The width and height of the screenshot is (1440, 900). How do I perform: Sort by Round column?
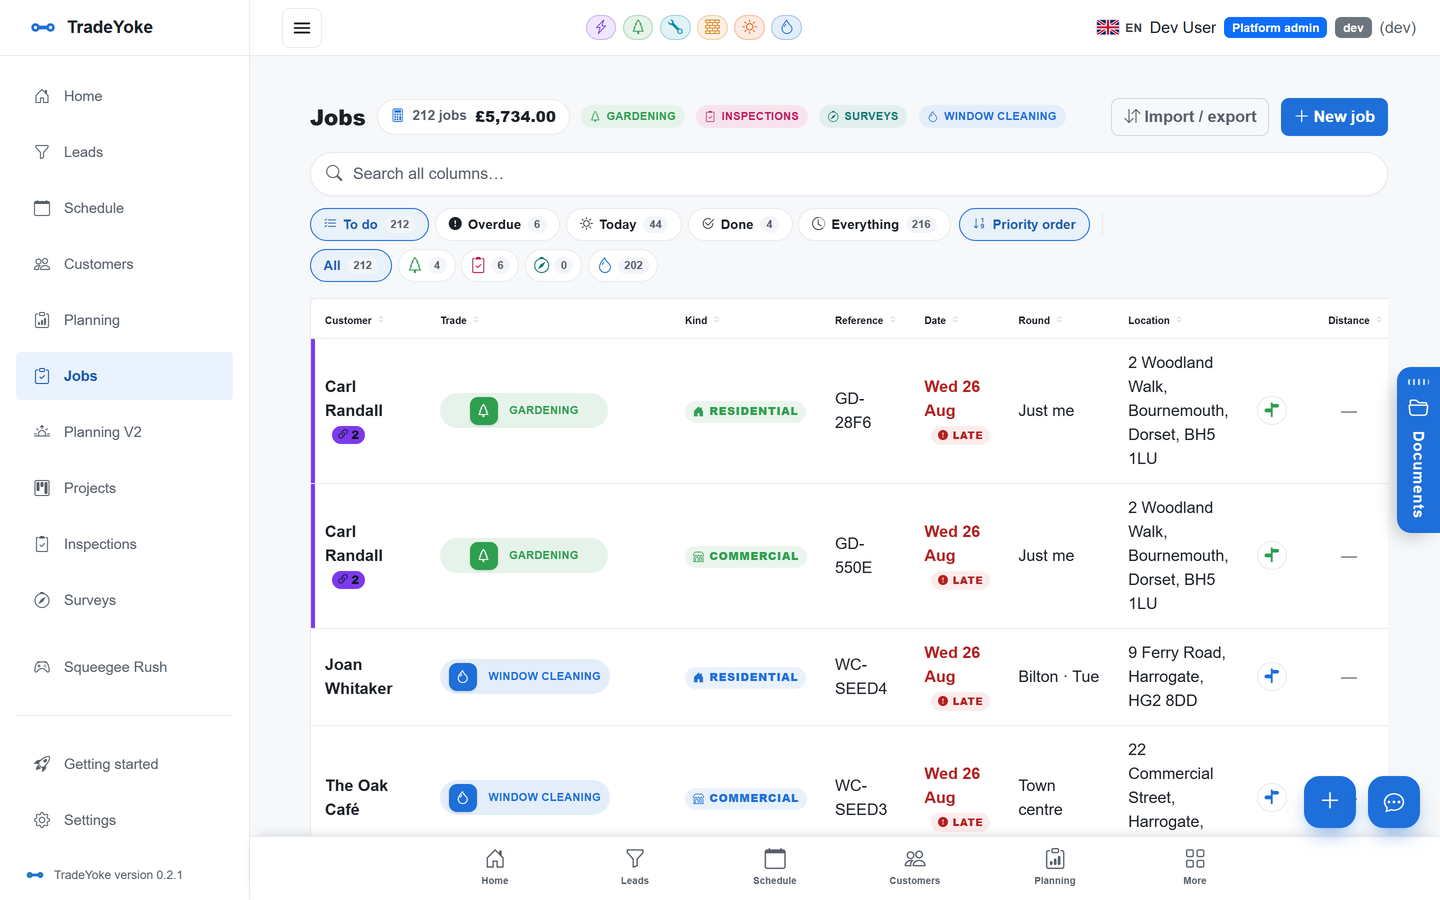(1040, 320)
